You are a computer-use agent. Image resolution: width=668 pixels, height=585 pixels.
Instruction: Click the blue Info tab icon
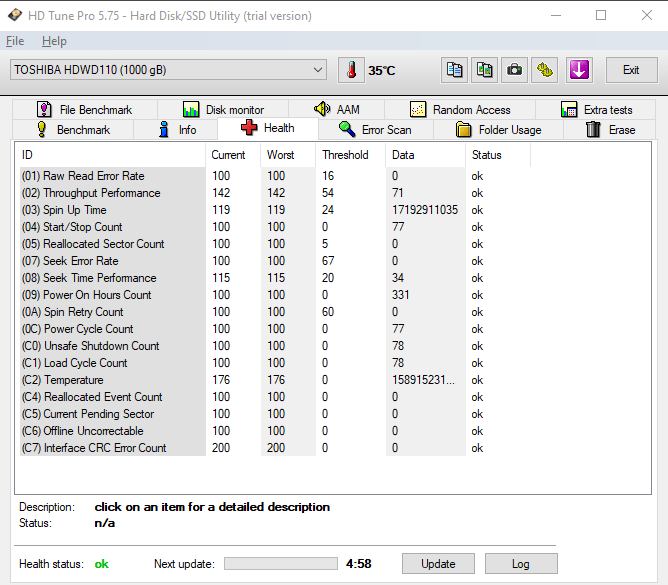coord(164,129)
